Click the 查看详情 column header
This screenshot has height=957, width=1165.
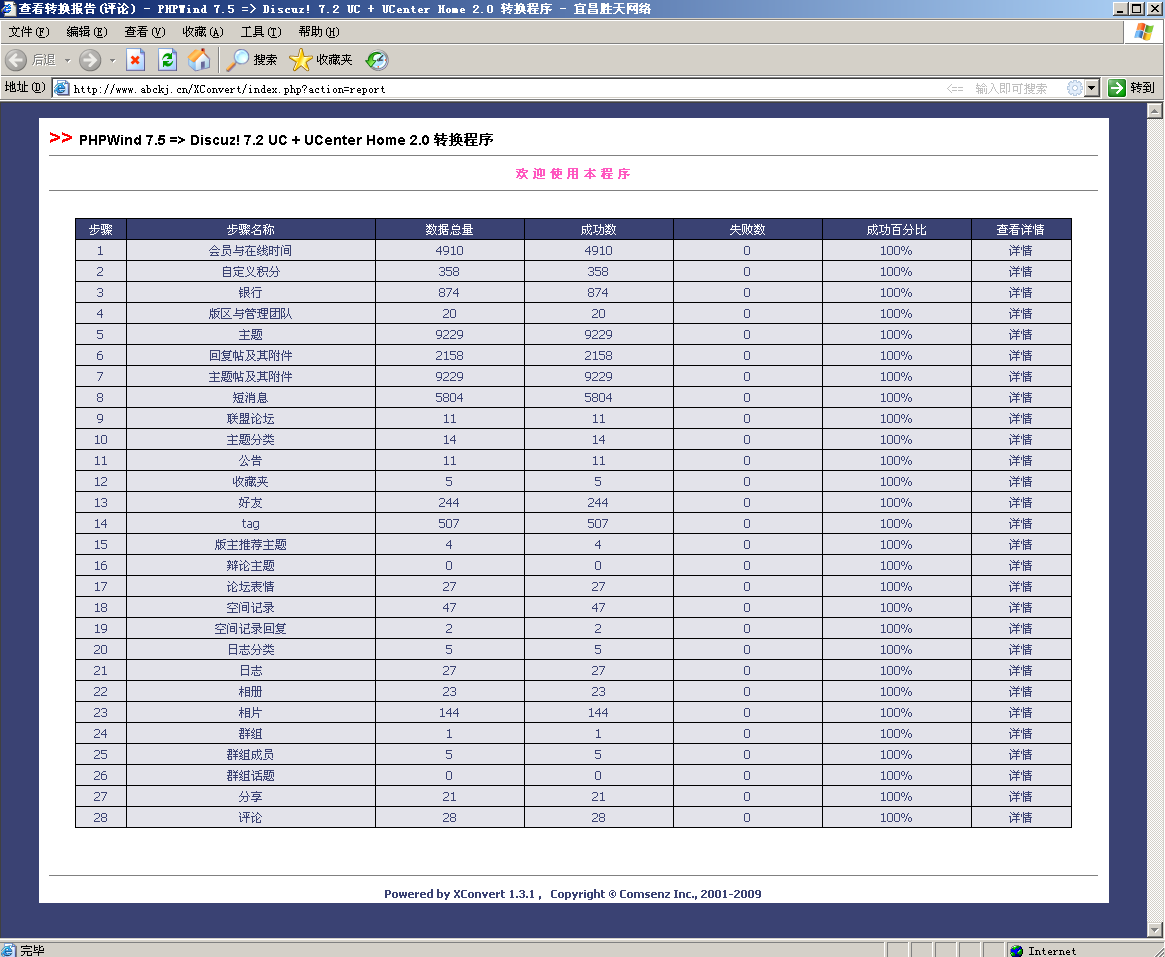(1021, 230)
